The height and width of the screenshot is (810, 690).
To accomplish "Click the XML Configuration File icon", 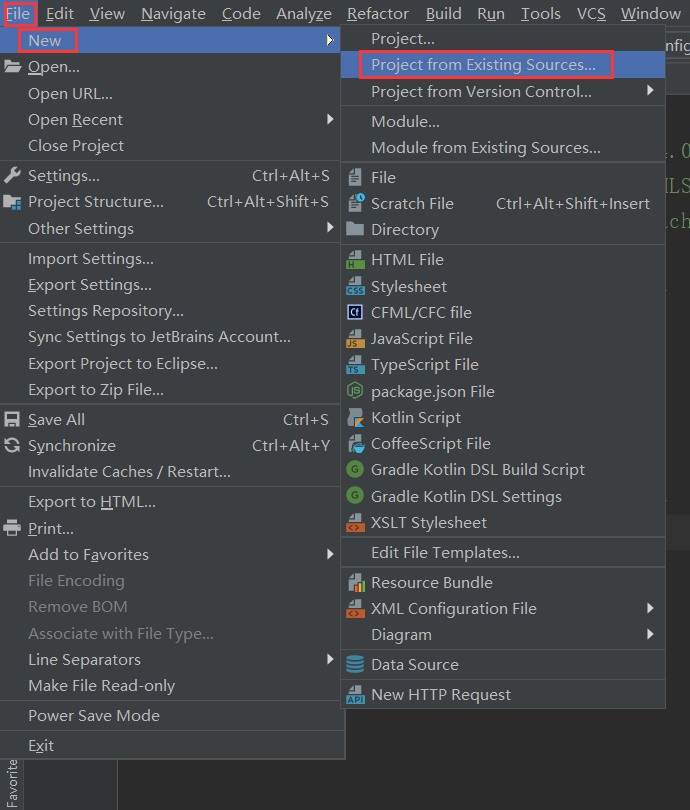I will (355, 609).
